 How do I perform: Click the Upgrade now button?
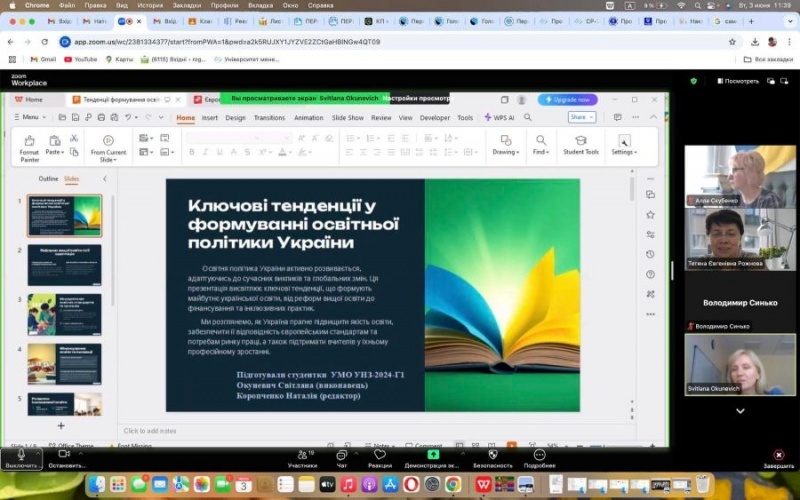point(568,100)
